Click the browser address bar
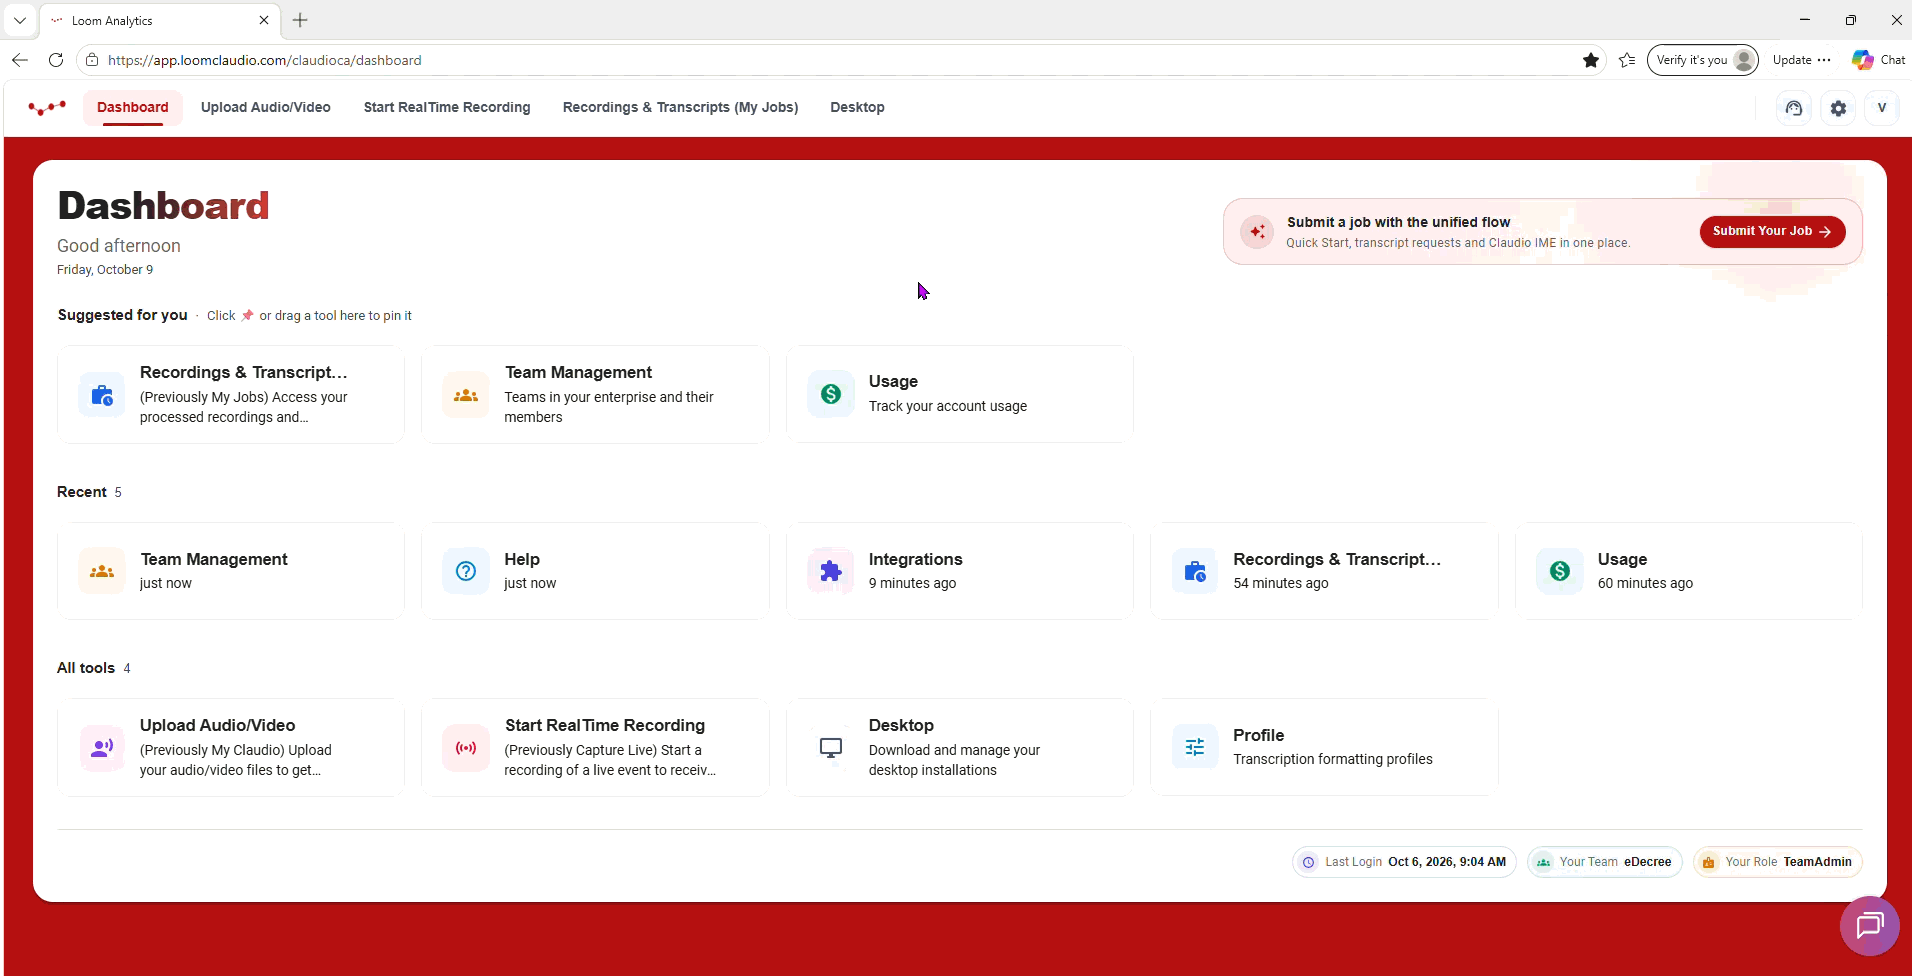1912x976 pixels. (830, 60)
